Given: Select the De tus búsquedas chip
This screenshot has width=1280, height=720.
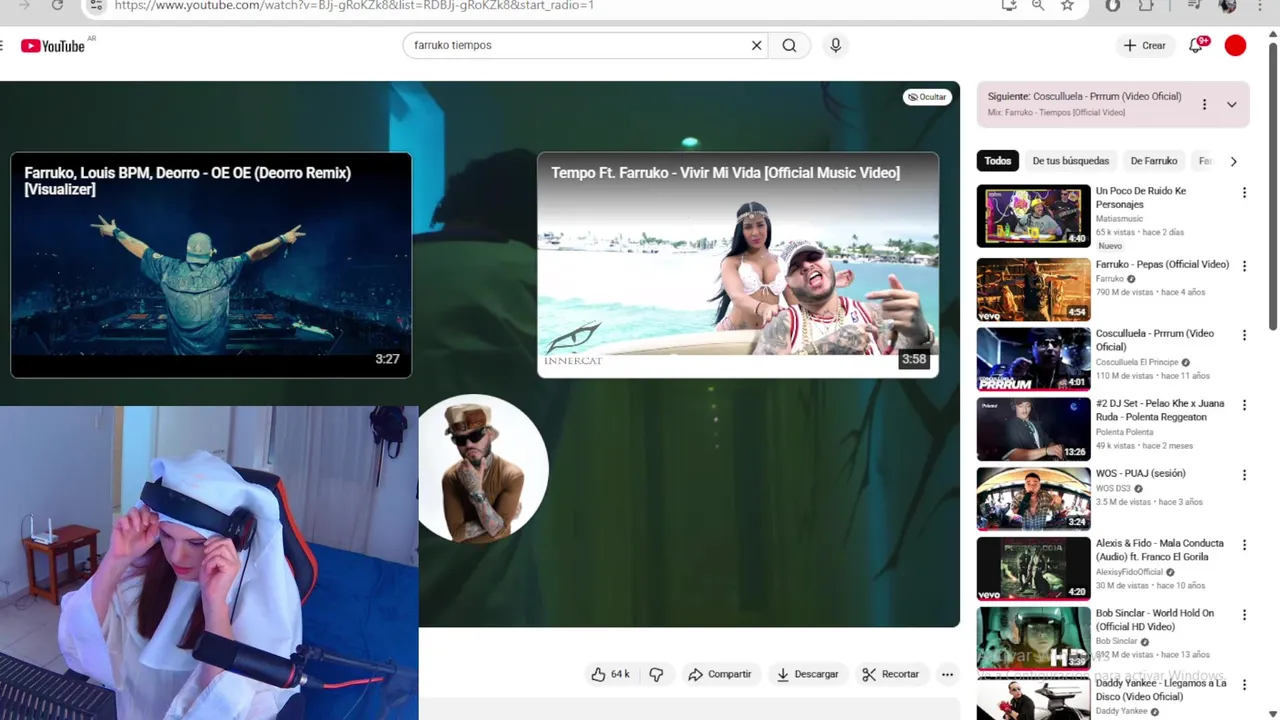Looking at the screenshot, I should (1070, 161).
